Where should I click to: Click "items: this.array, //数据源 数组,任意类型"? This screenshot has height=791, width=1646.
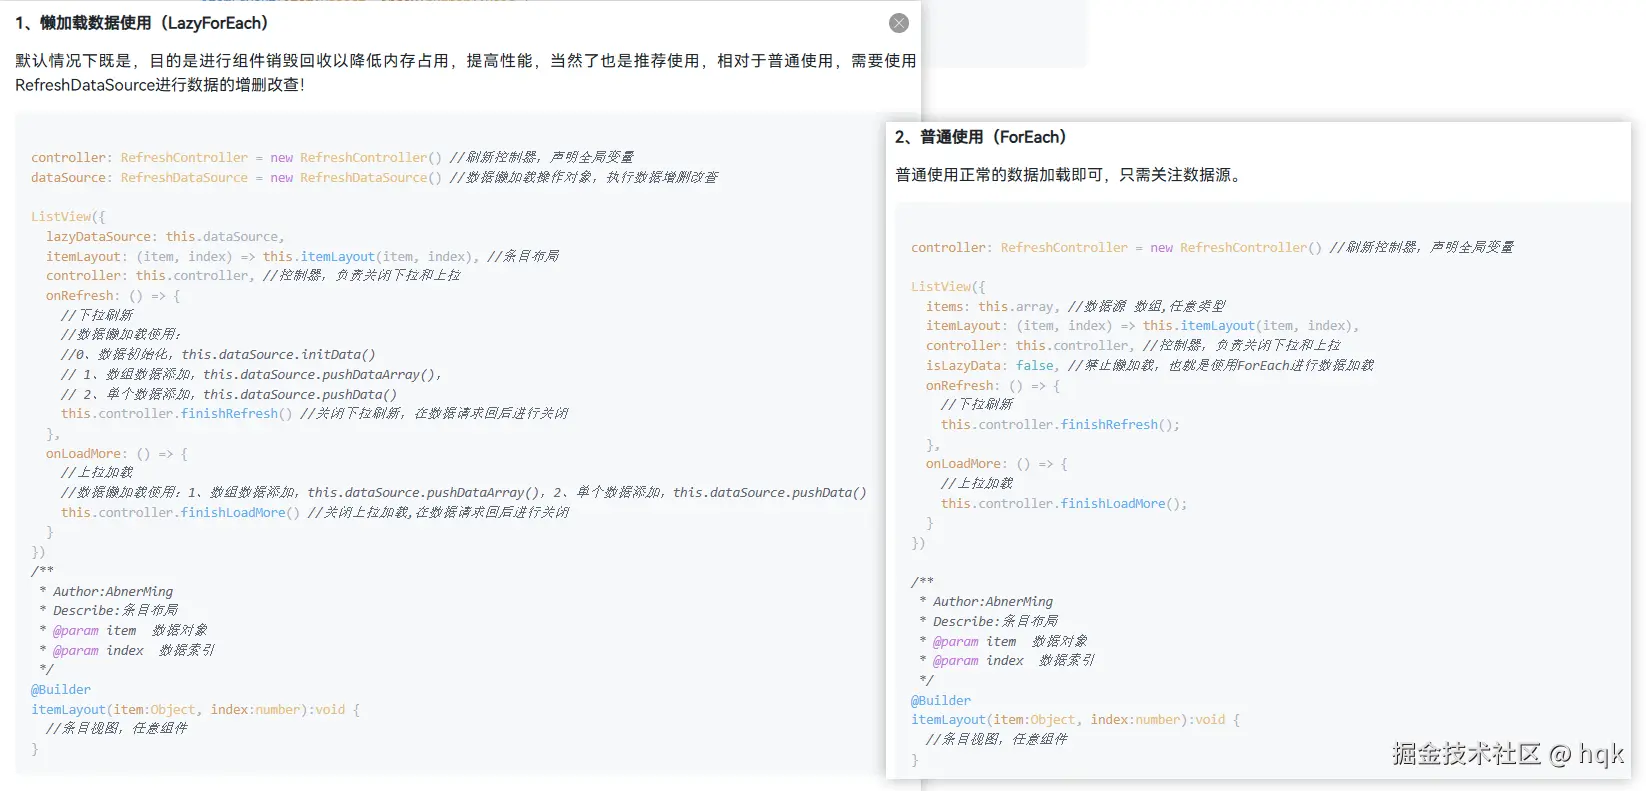[1075, 307]
